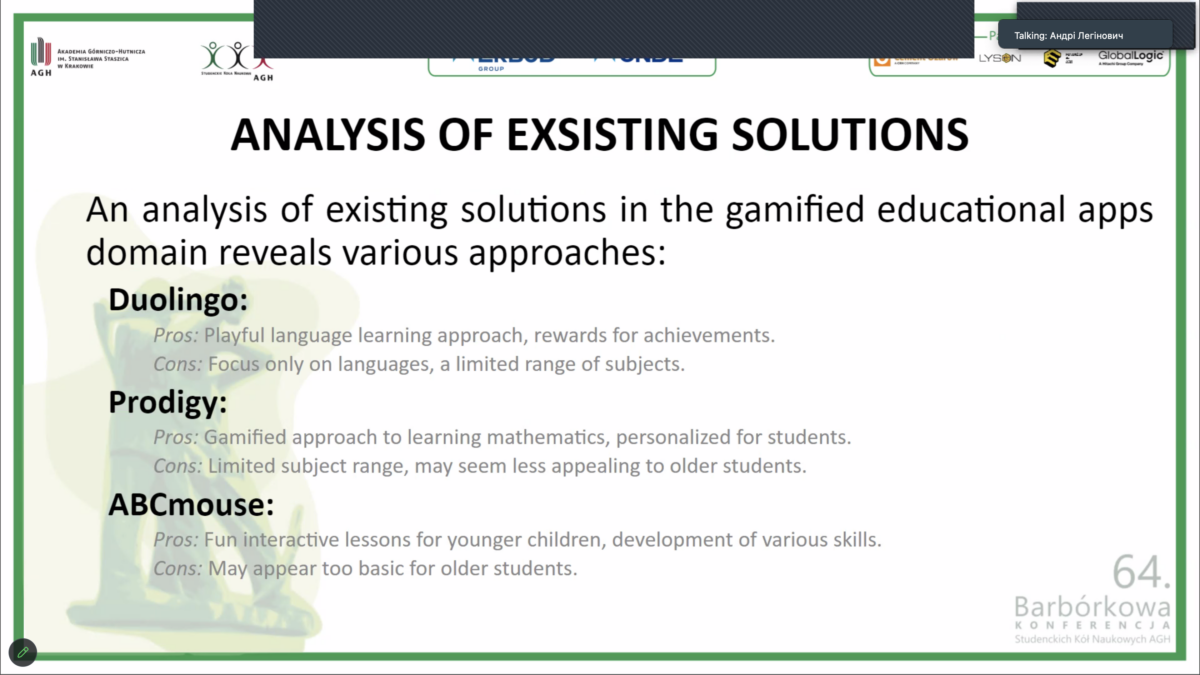Click the Duolingo Pros line text

[464, 335]
